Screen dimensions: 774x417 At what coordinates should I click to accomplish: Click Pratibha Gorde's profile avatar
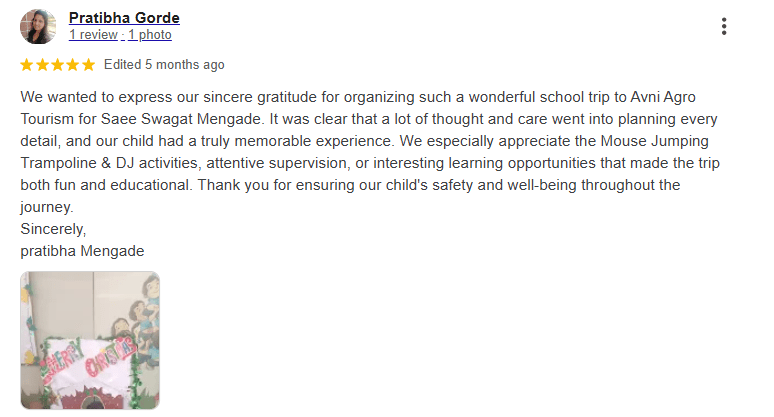[x=38, y=27]
